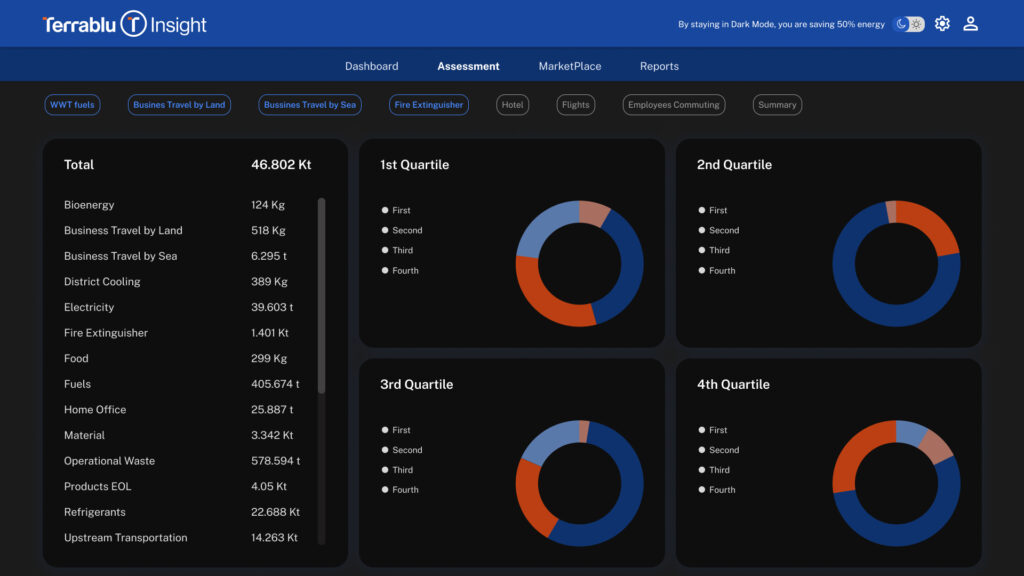Click the Terrablu Insight logo
Viewport: 1024px width, 576px height.
pos(124,25)
